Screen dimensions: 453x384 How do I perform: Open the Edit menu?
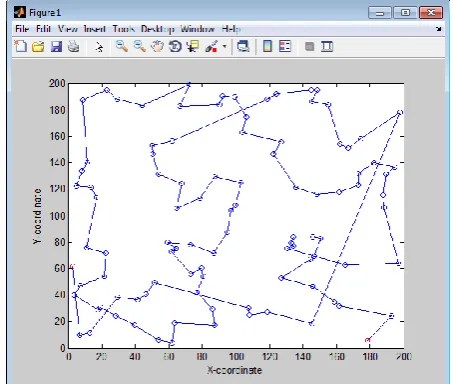pyautogui.click(x=43, y=29)
